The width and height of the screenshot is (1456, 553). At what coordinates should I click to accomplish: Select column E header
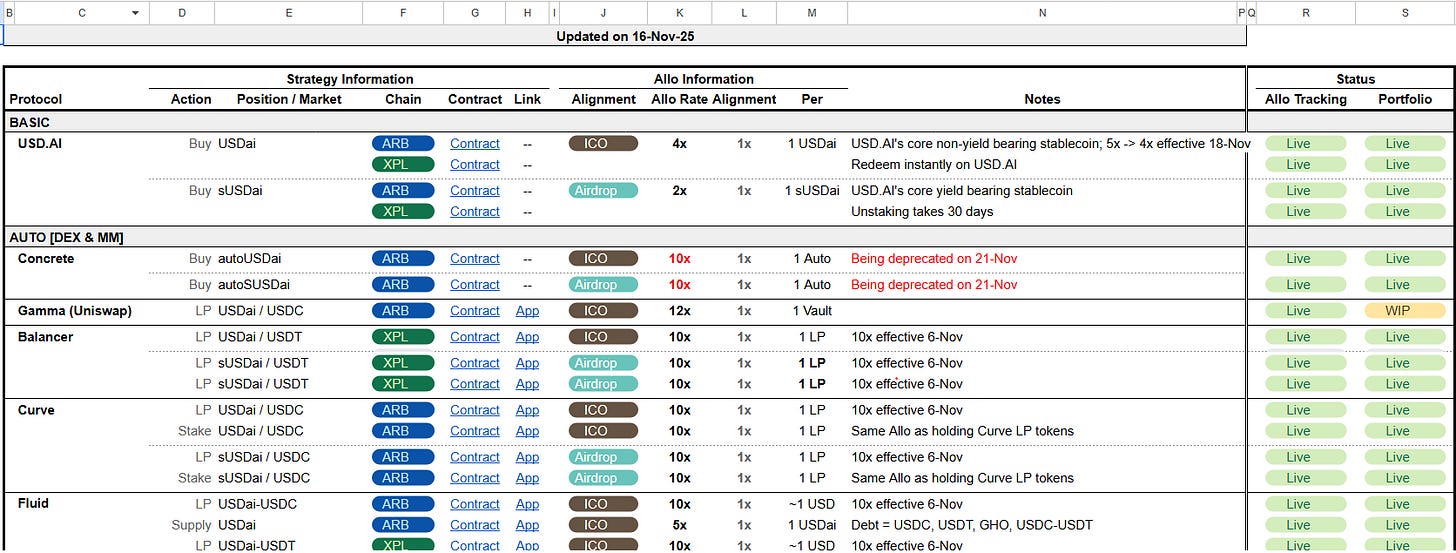(289, 12)
